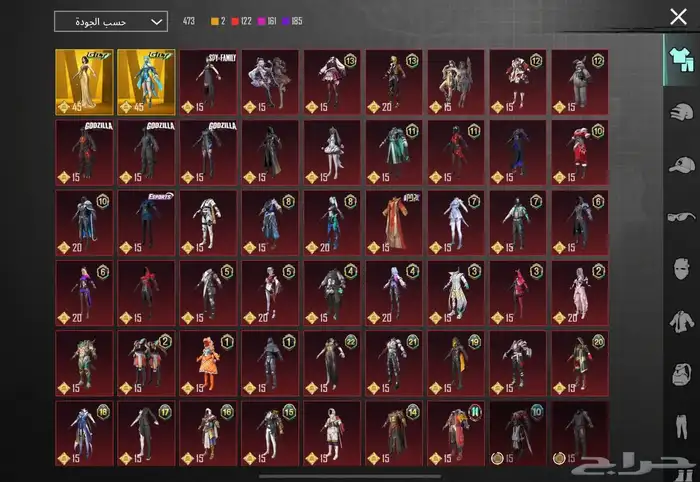Screen dimensions: 700x482
Task: Select the first golden GILT outfit
Action: coord(84,82)
